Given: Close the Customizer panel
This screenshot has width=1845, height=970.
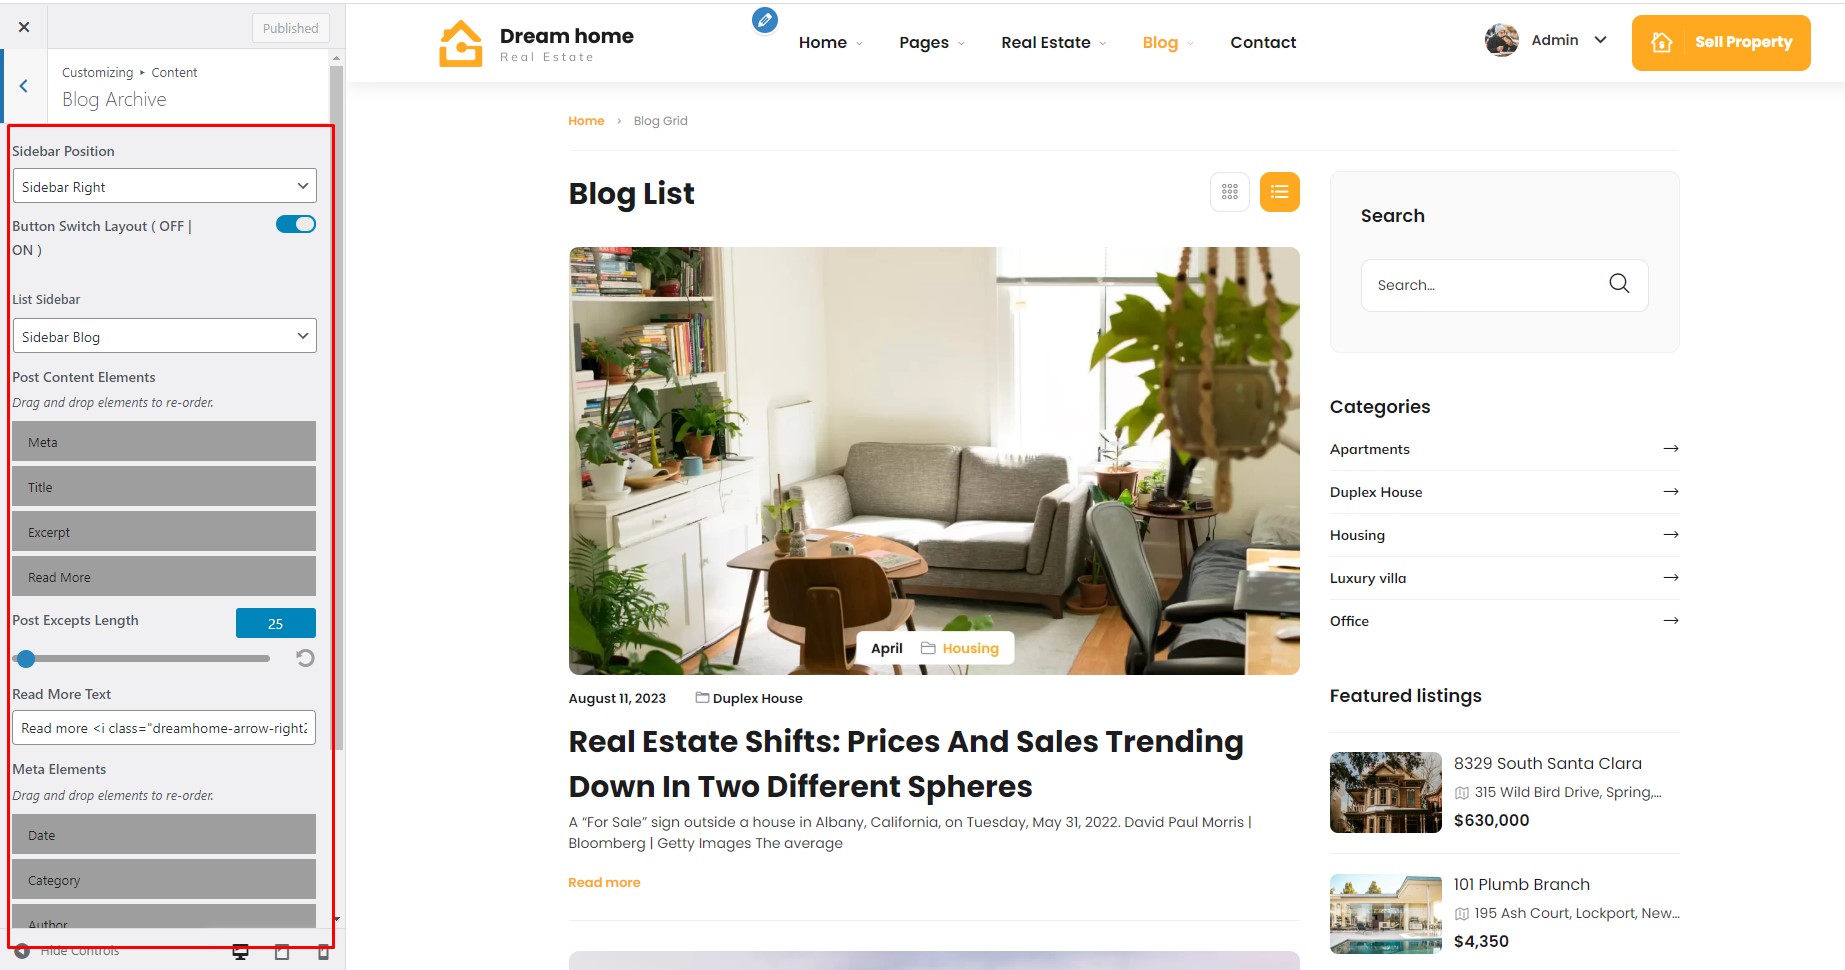Looking at the screenshot, I should point(24,27).
